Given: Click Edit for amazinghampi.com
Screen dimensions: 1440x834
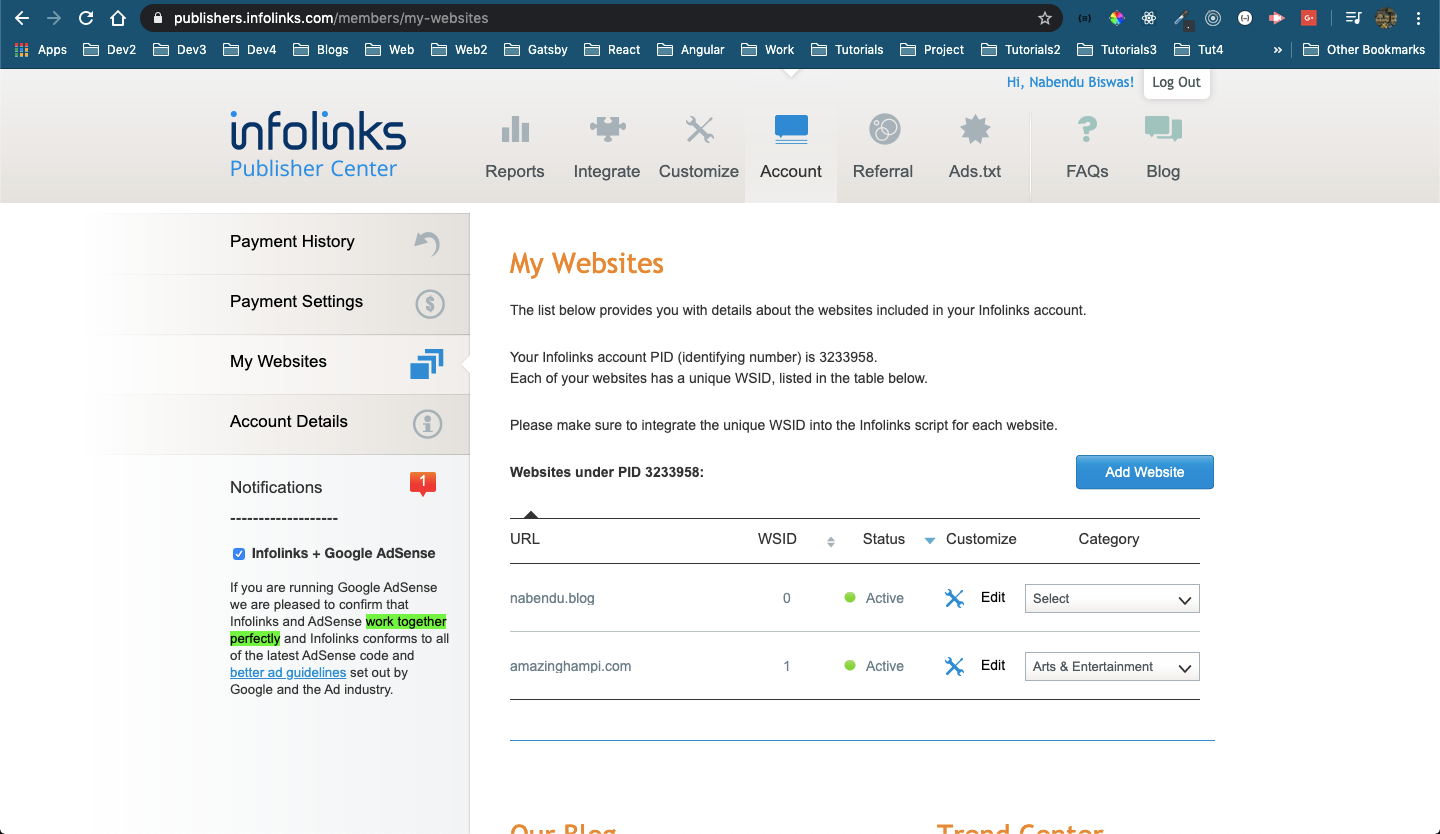Looking at the screenshot, I should [x=993, y=665].
